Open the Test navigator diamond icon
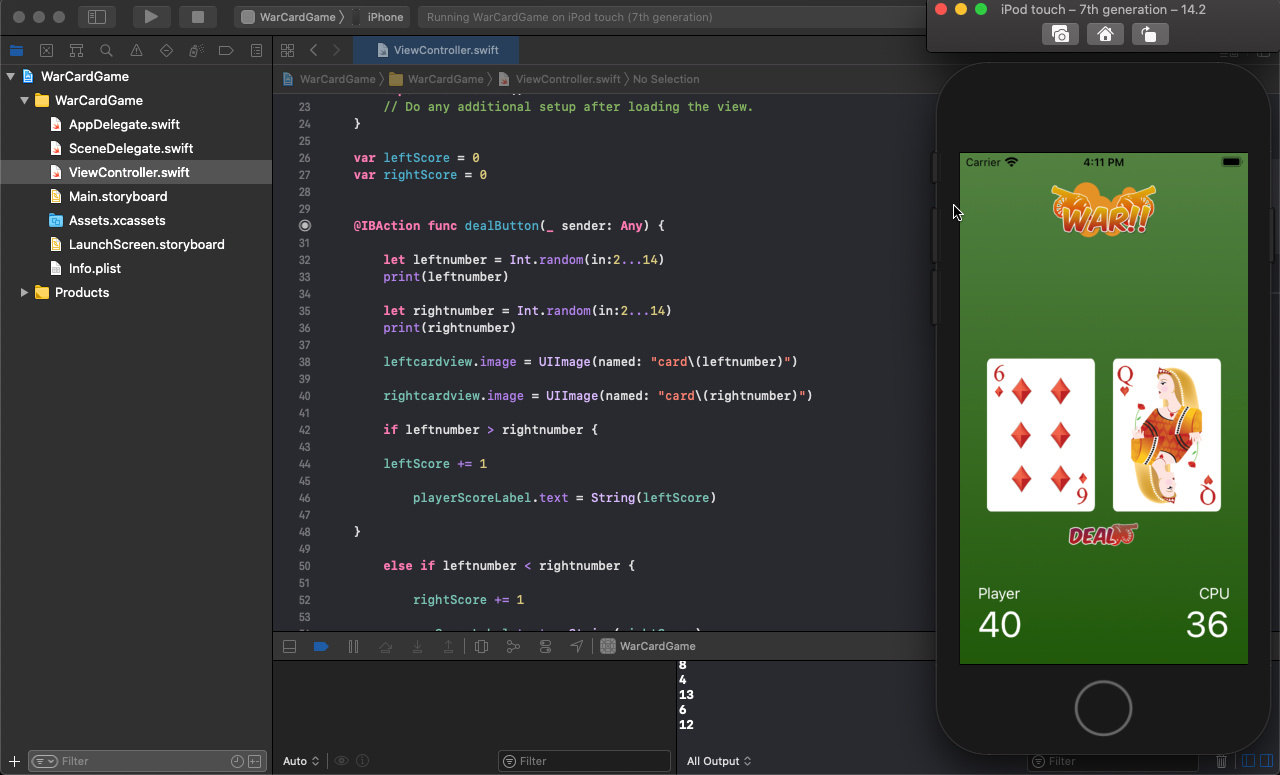1280x775 pixels. point(166,50)
